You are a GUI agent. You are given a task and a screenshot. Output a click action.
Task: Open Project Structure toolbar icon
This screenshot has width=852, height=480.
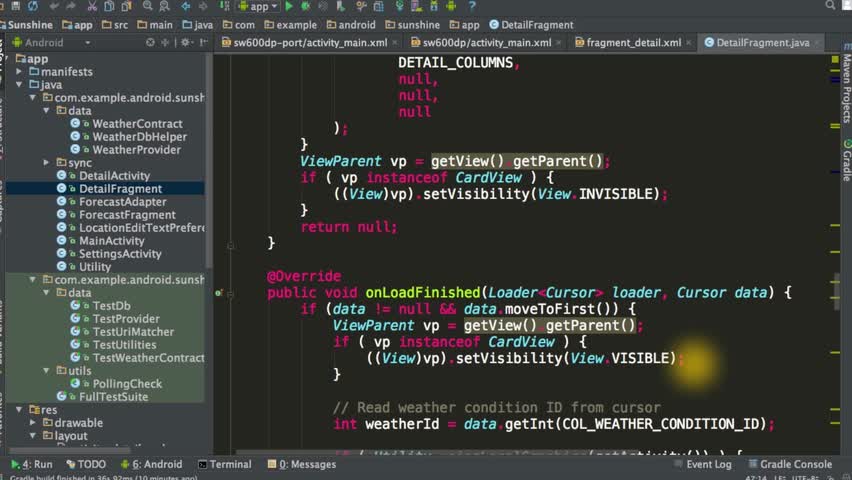tap(379, 6)
